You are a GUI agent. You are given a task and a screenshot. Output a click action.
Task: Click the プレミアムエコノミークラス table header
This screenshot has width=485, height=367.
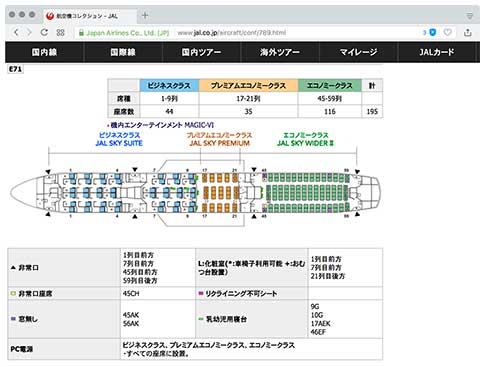point(248,86)
